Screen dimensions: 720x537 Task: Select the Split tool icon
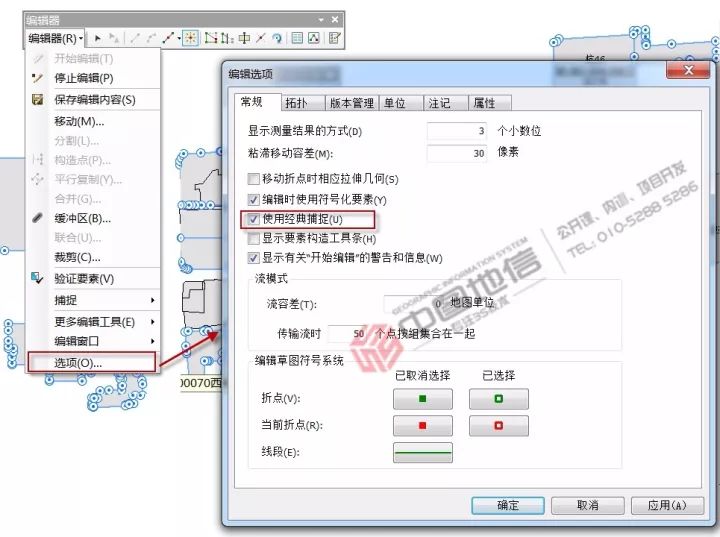pyautogui.click(x=261, y=38)
